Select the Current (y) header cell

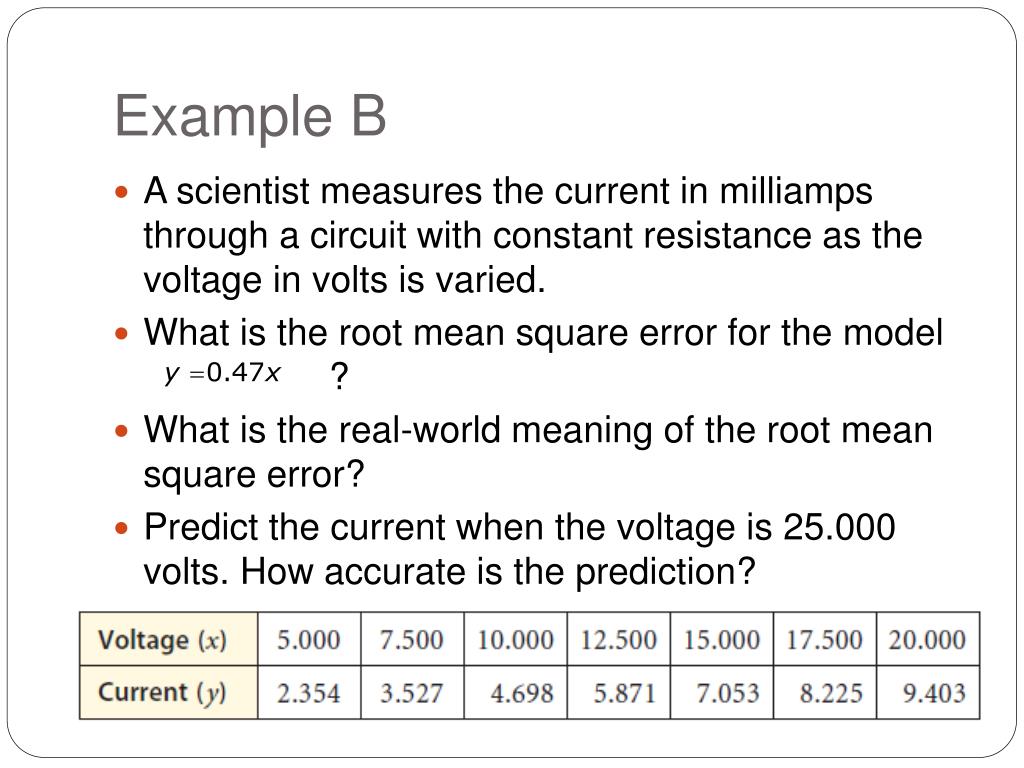click(168, 692)
